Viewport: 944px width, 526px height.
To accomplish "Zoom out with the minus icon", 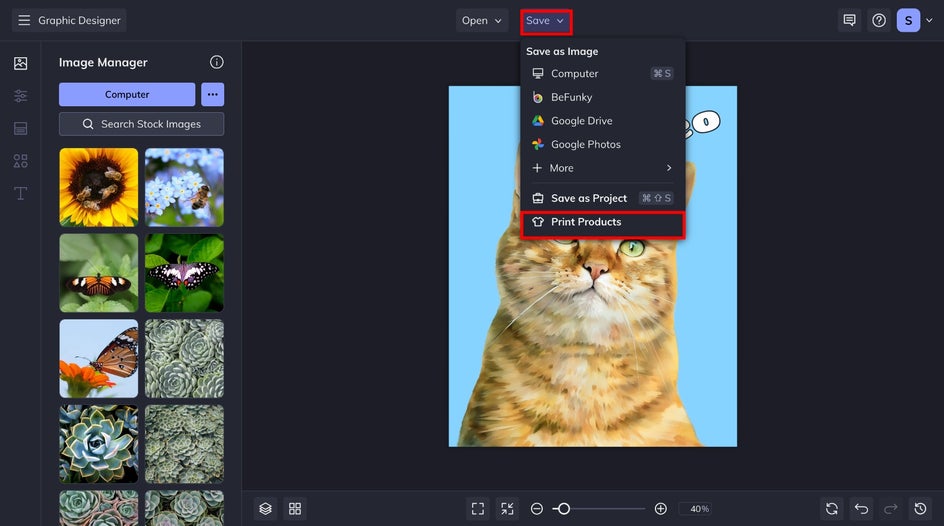I will [x=536, y=509].
